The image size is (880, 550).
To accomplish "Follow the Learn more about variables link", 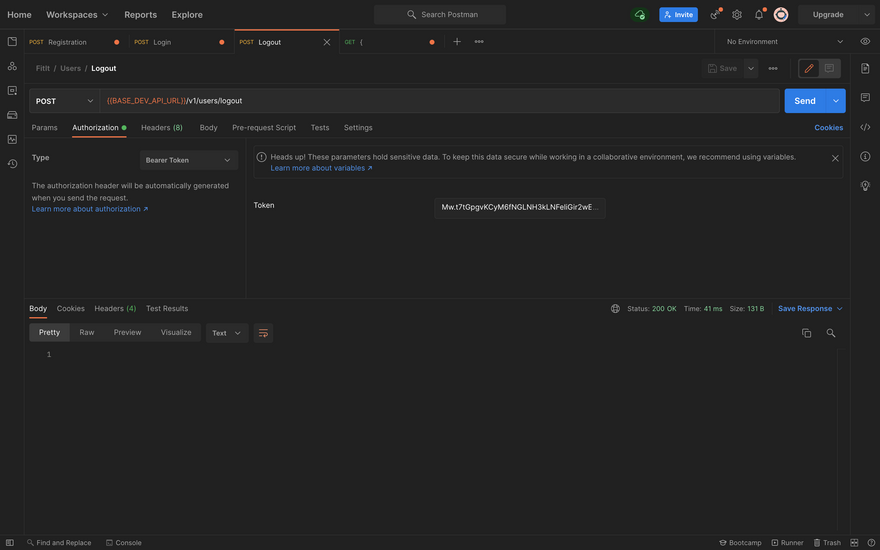I will click(x=321, y=168).
